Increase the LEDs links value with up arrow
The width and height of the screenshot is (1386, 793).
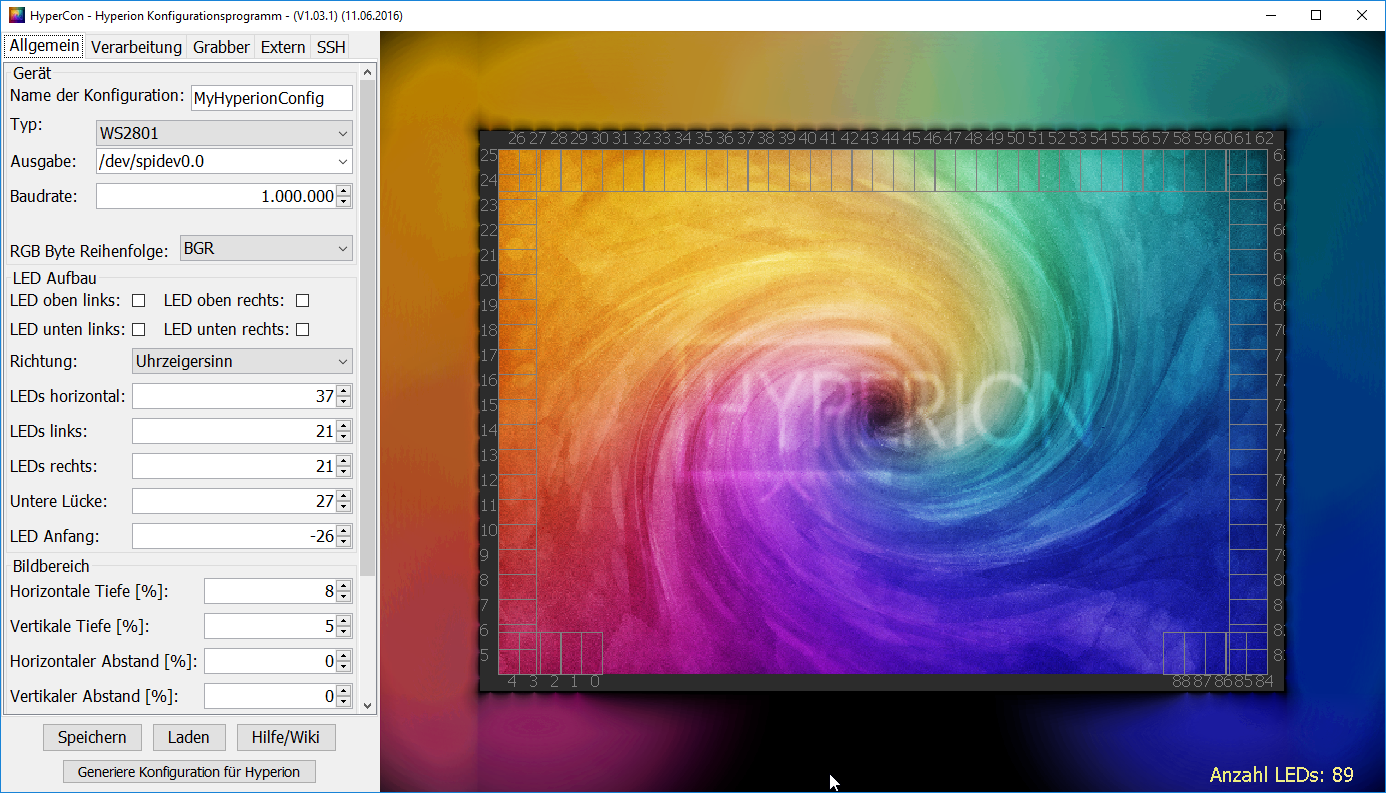click(x=344, y=426)
